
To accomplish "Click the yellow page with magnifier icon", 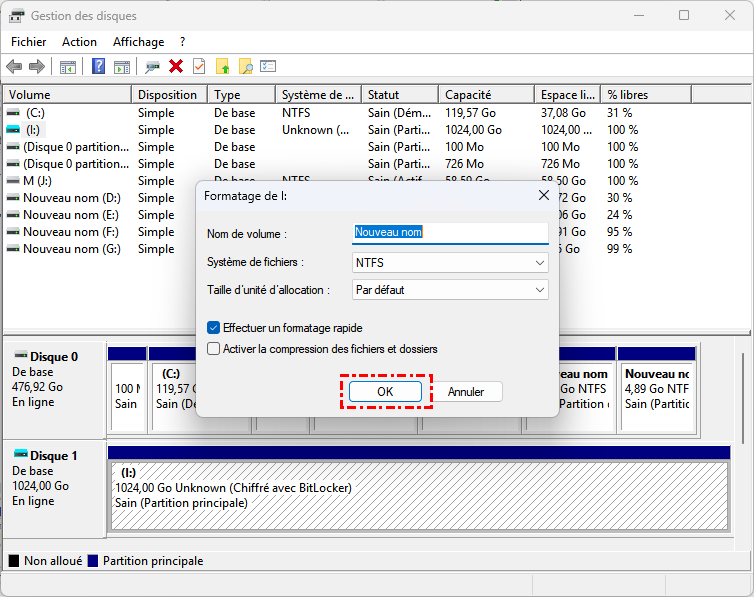I will click(x=245, y=67).
